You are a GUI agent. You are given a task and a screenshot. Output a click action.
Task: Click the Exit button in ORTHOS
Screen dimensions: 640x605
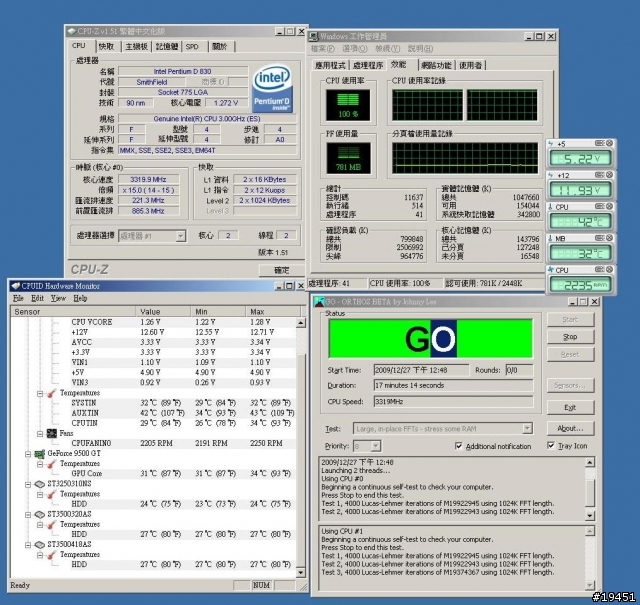[570, 407]
